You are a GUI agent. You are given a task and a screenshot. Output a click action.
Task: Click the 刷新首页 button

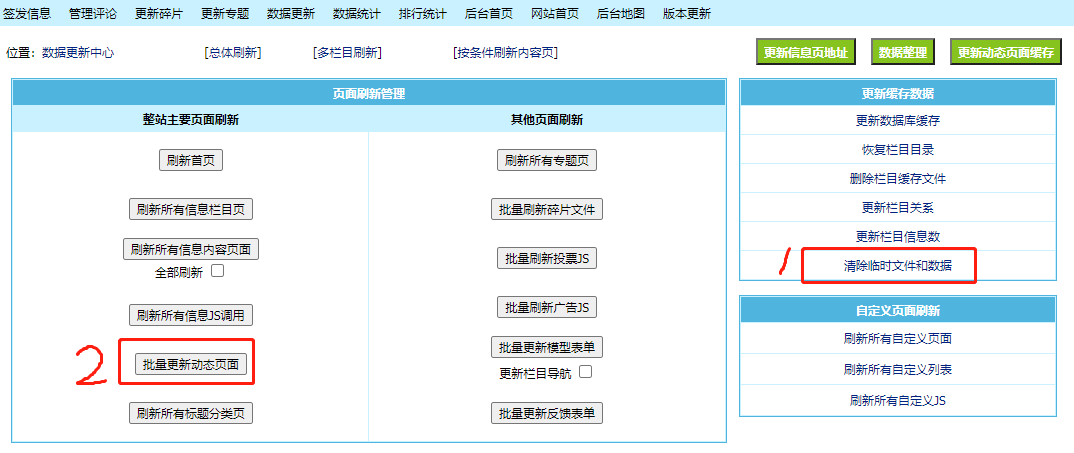[191, 160]
